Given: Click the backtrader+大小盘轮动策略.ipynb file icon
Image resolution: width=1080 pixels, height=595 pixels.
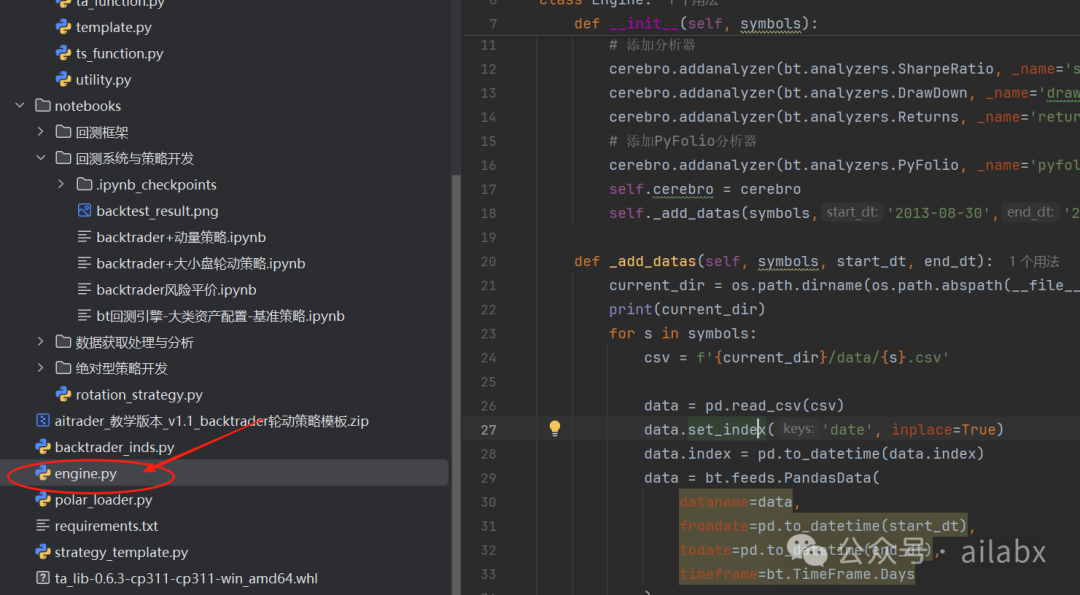Looking at the screenshot, I should [85, 263].
